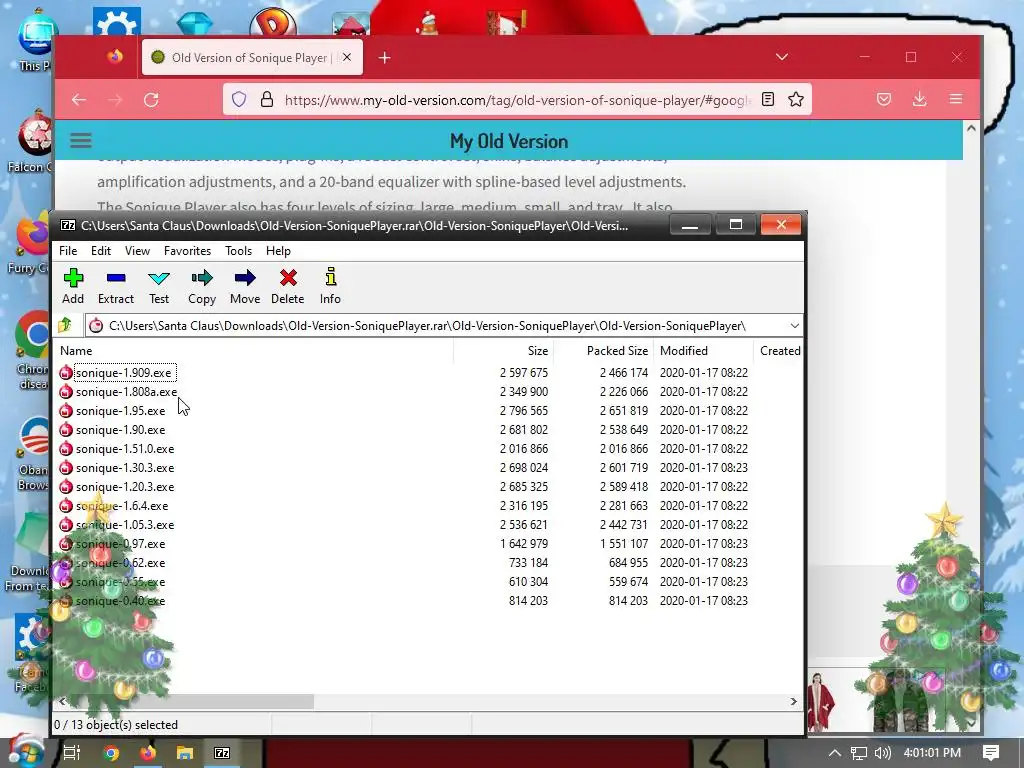Open a new Firefox tab with plus
Viewport: 1024px width, 768px height.
385,57
